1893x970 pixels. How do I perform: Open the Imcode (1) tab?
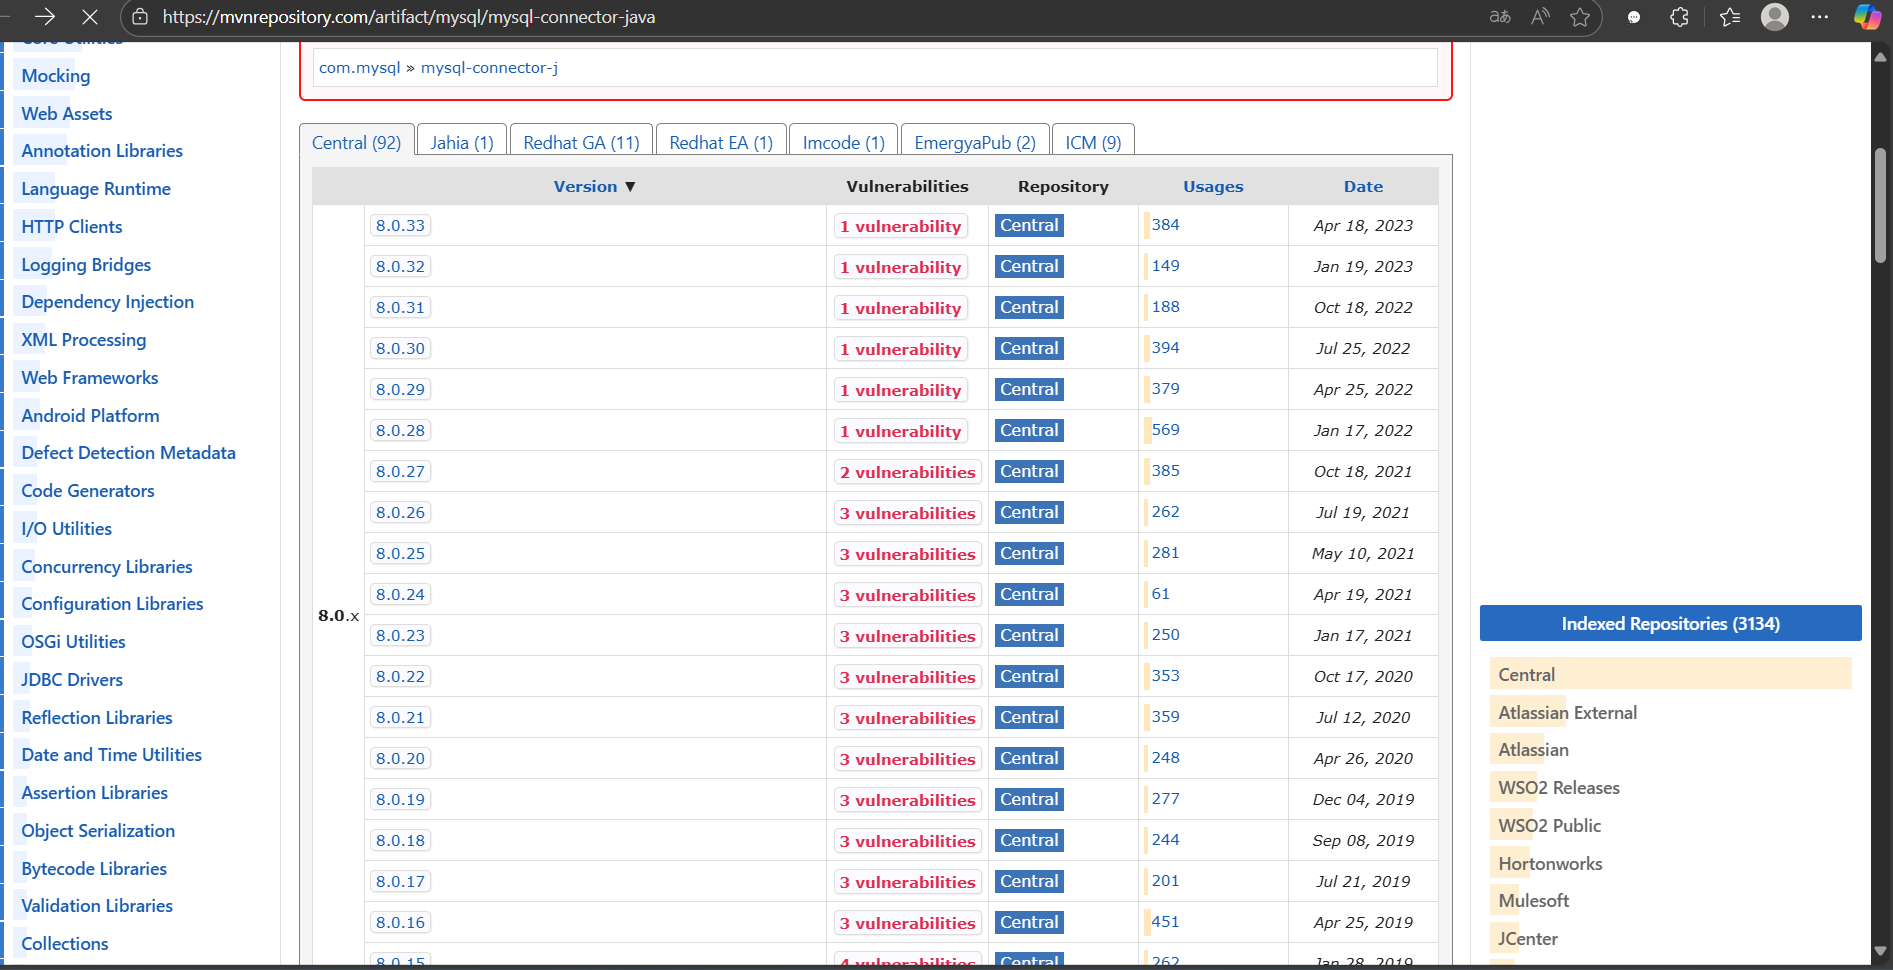click(844, 142)
